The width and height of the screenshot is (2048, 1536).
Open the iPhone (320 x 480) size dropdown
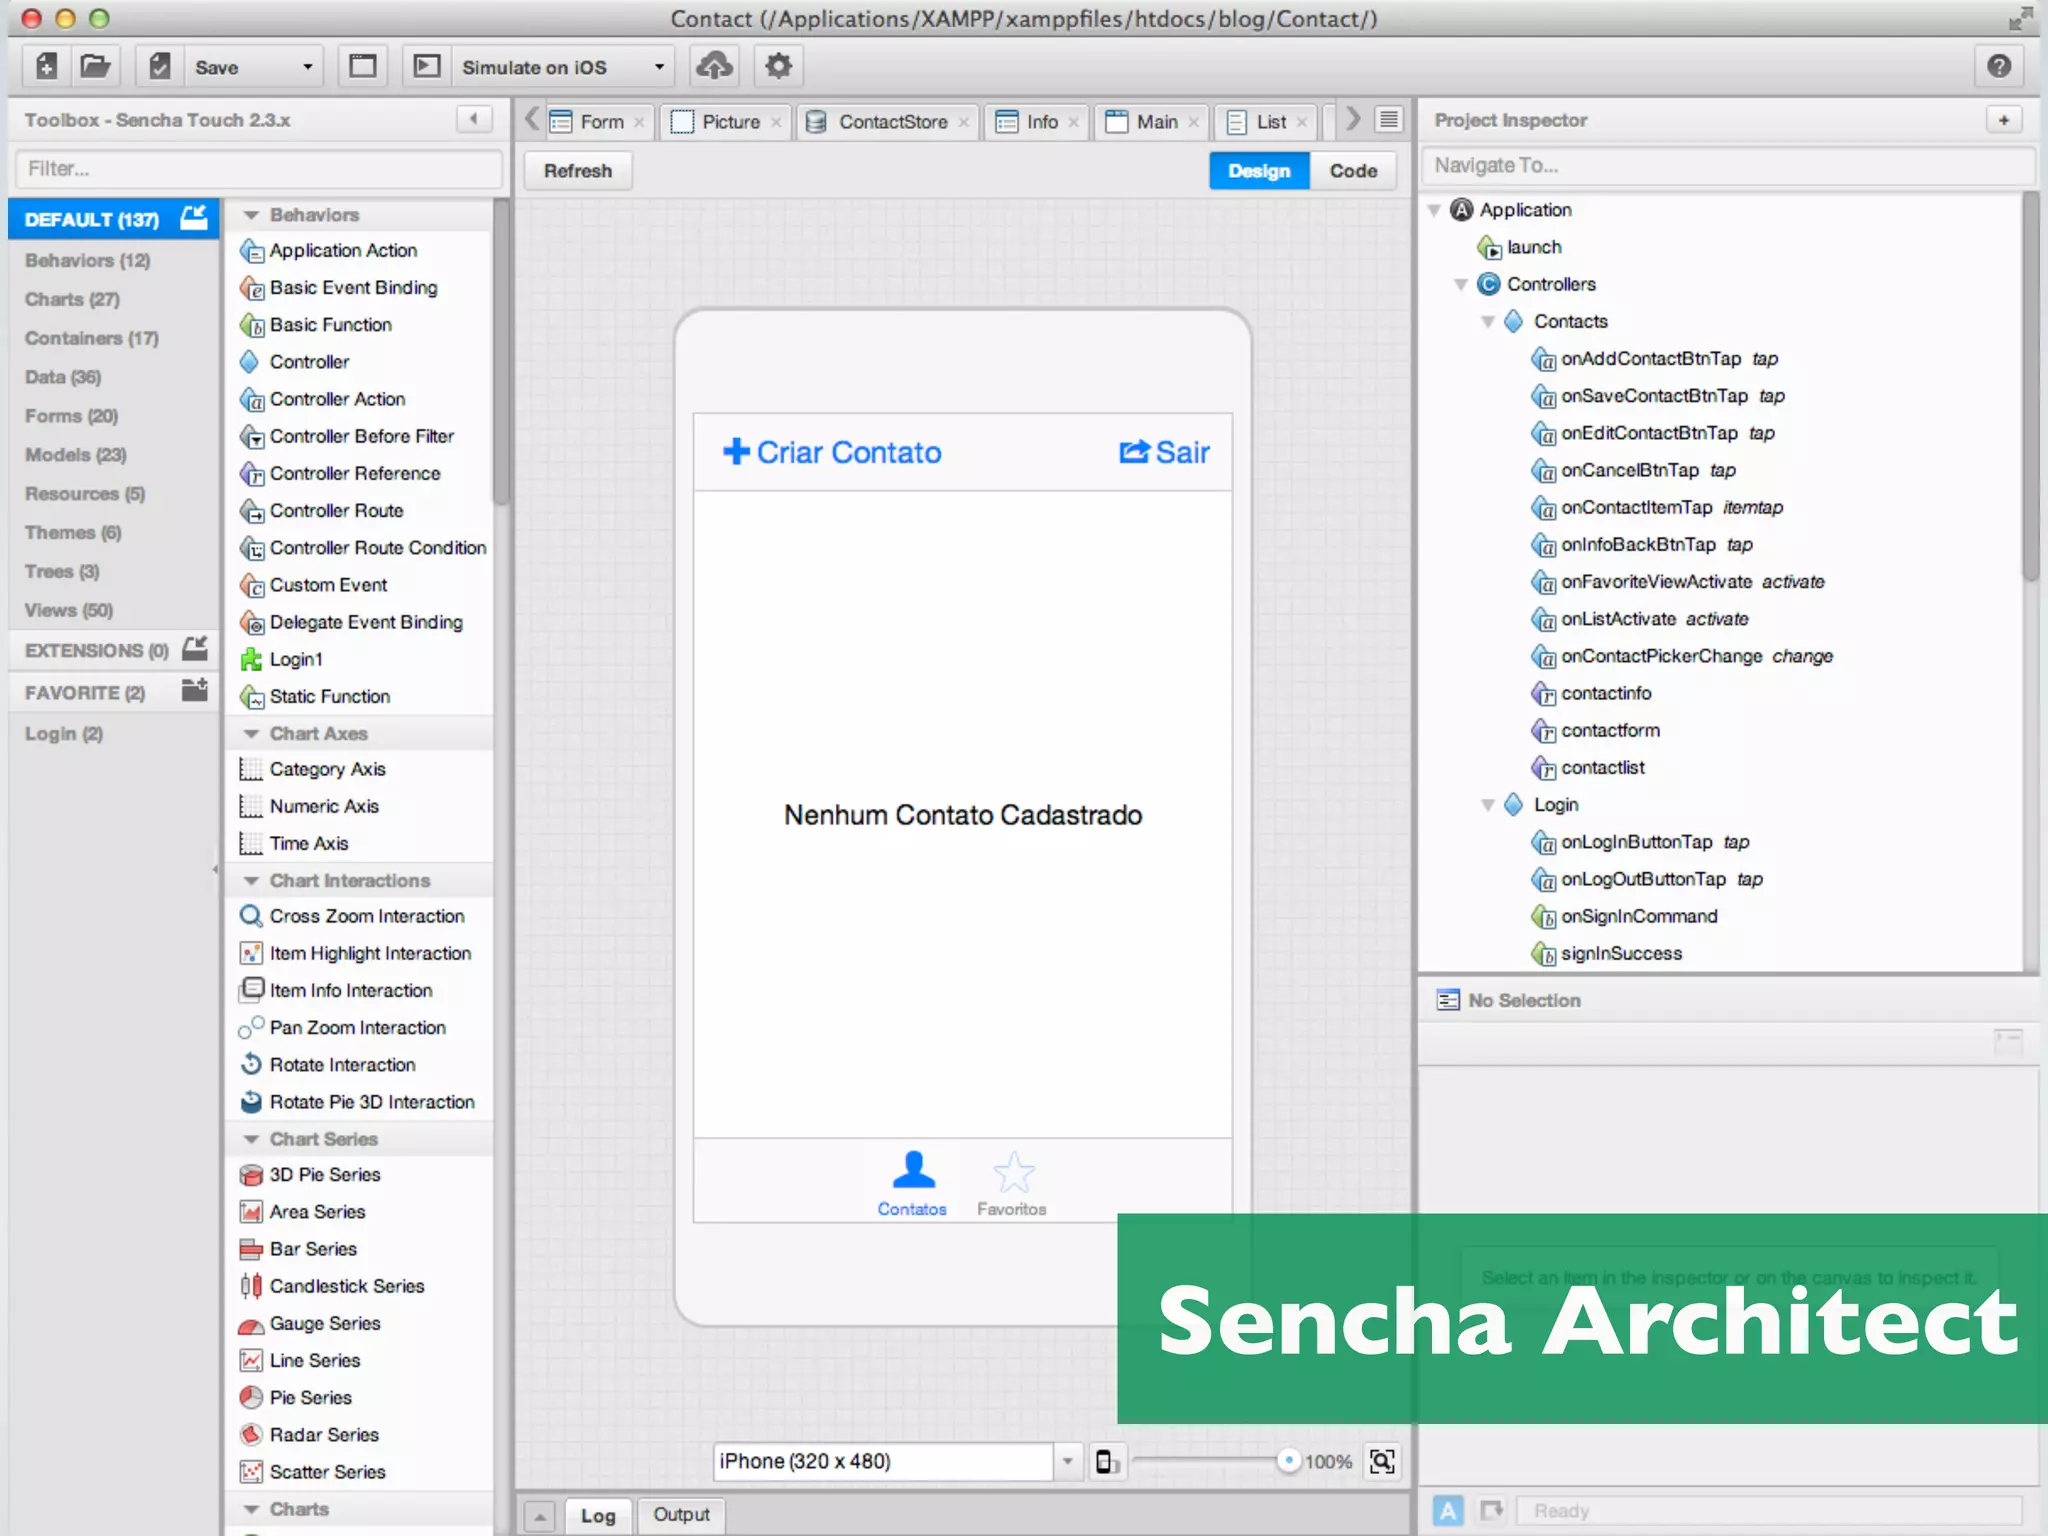[x=1068, y=1461]
